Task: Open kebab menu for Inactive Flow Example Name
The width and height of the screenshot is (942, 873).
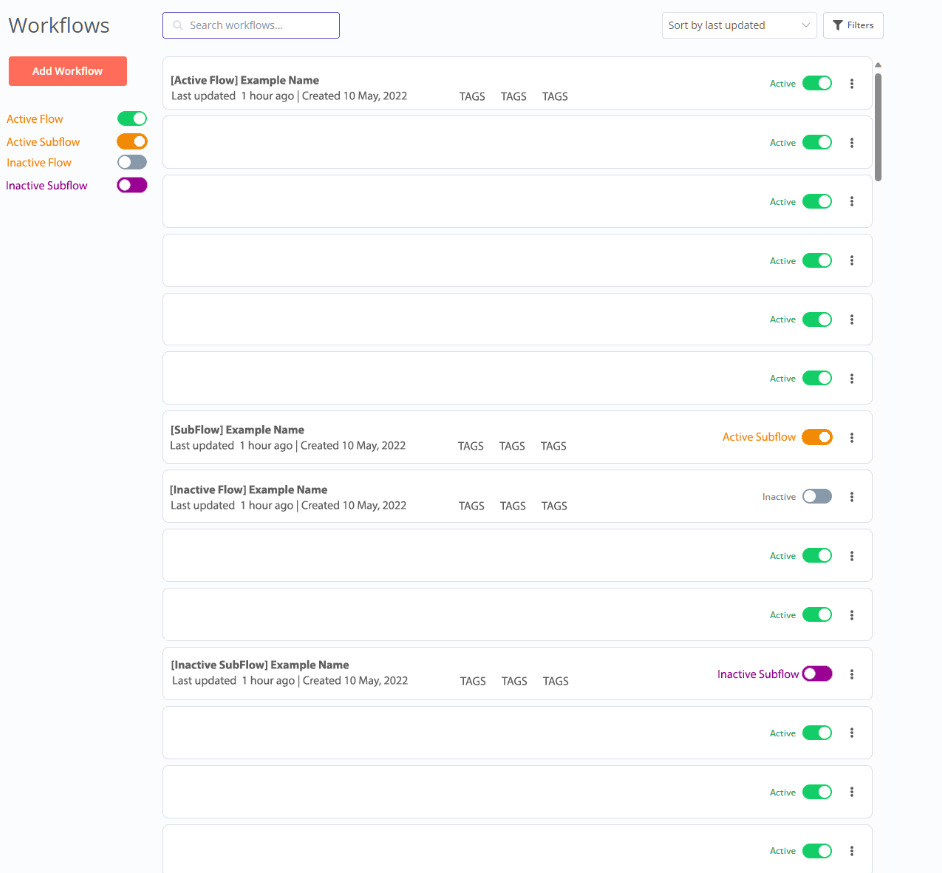Action: (x=852, y=497)
